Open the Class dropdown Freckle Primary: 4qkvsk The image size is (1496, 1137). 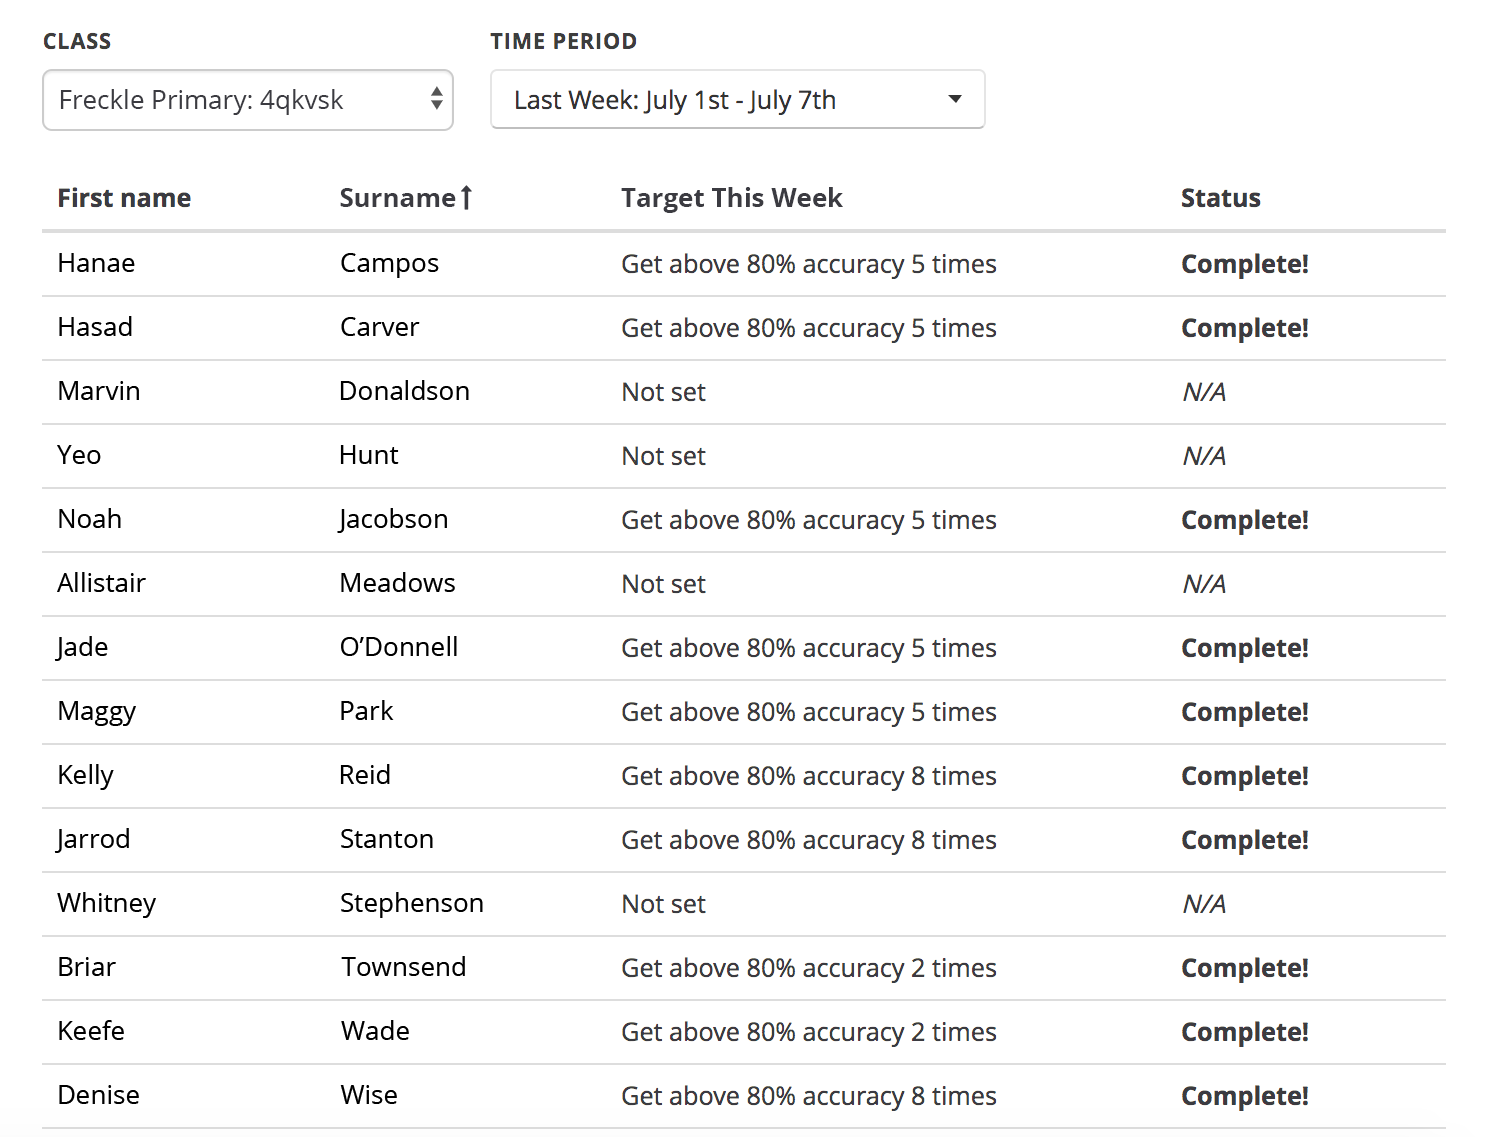[248, 100]
